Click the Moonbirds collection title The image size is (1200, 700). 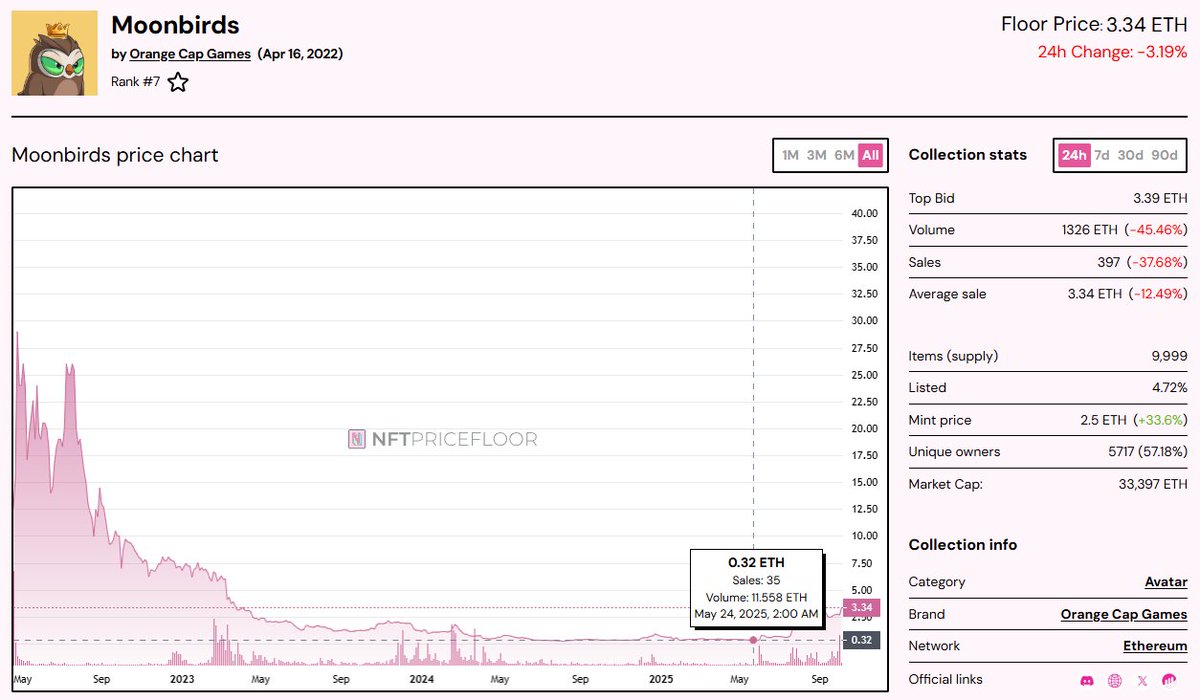pos(175,24)
